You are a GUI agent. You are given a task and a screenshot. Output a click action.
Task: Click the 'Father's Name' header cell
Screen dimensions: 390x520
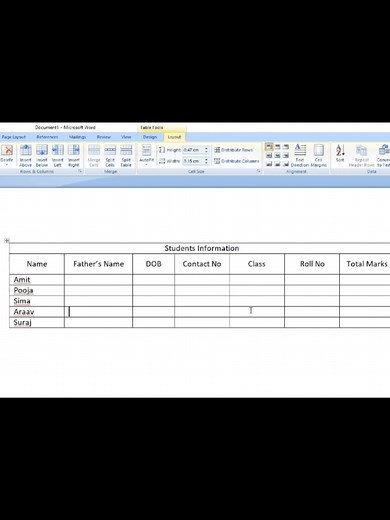click(98, 264)
